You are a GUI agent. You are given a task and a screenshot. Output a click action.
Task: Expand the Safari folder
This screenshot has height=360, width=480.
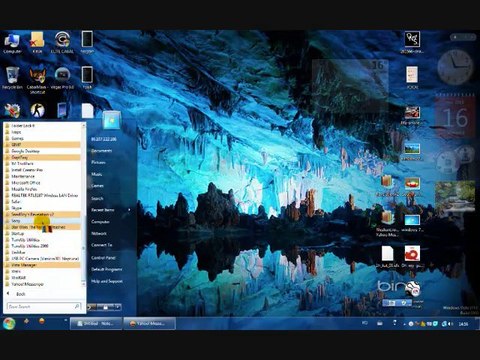tap(42, 202)
